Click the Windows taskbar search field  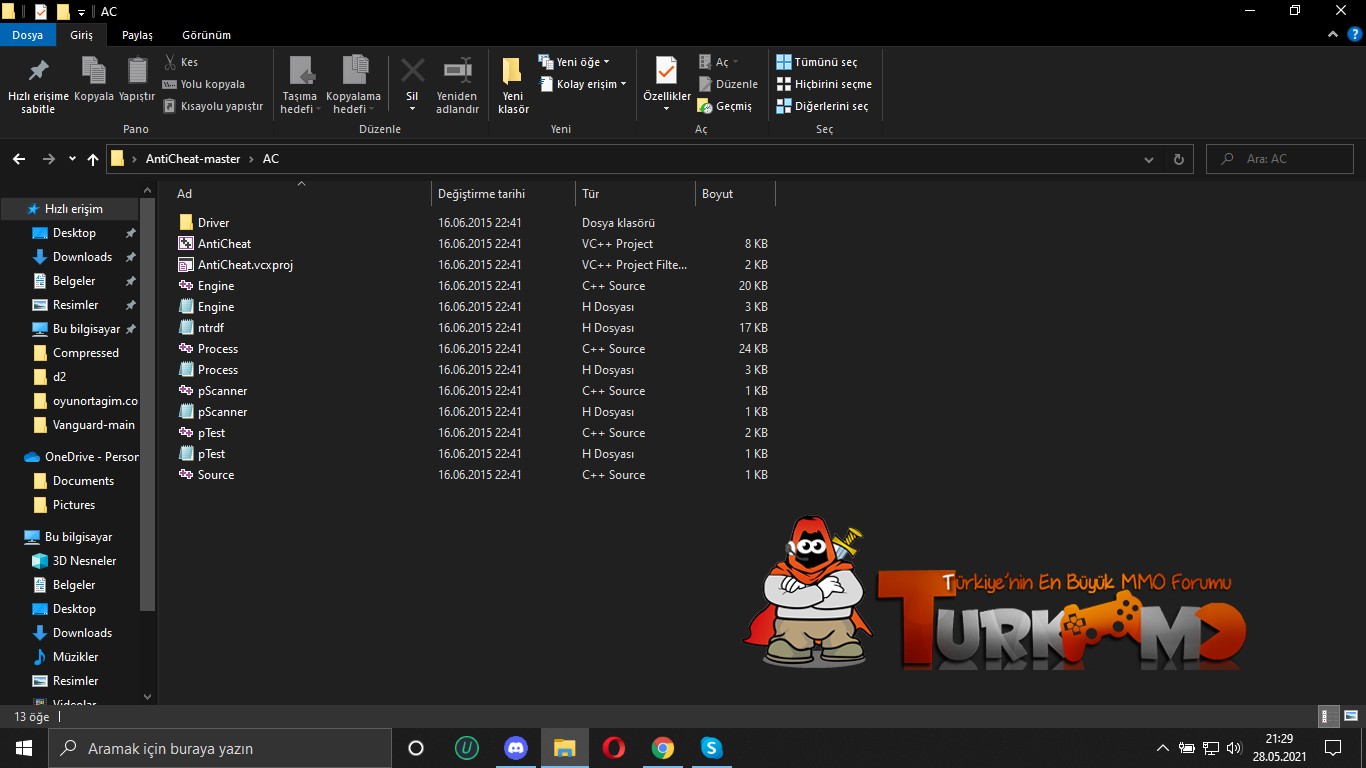pos(220,748)
